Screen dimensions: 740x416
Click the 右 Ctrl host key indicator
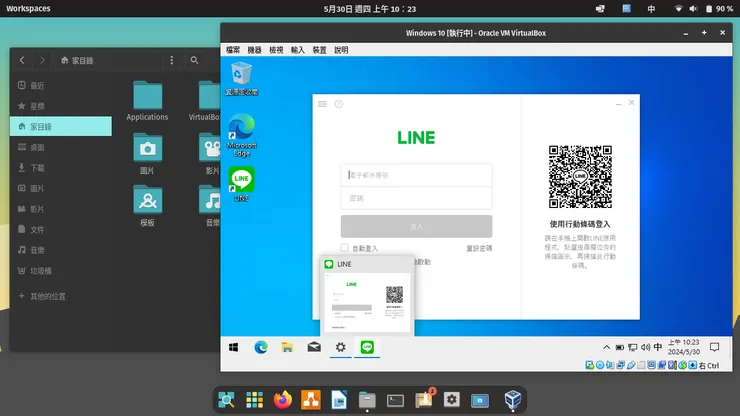point(709,365)
